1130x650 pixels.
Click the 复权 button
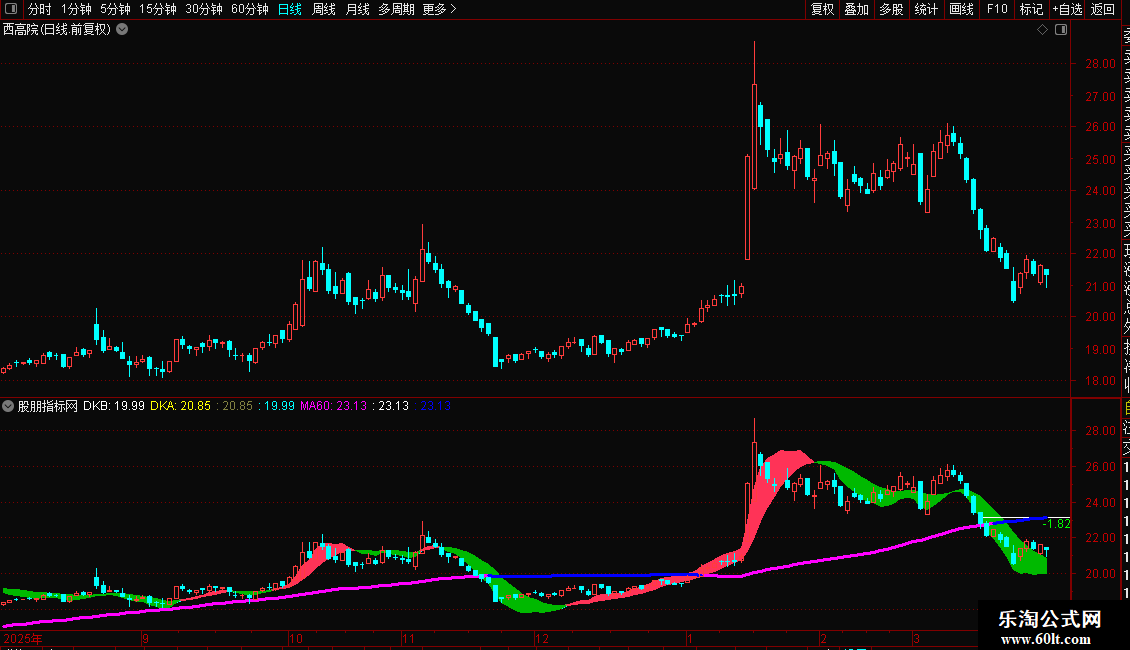(822, 9)
